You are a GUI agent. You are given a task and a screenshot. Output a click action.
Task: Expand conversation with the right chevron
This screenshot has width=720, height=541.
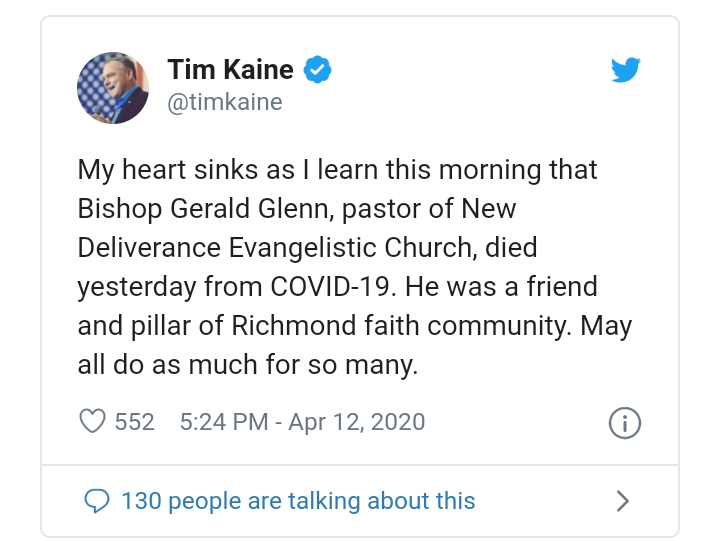pos(622,500)
